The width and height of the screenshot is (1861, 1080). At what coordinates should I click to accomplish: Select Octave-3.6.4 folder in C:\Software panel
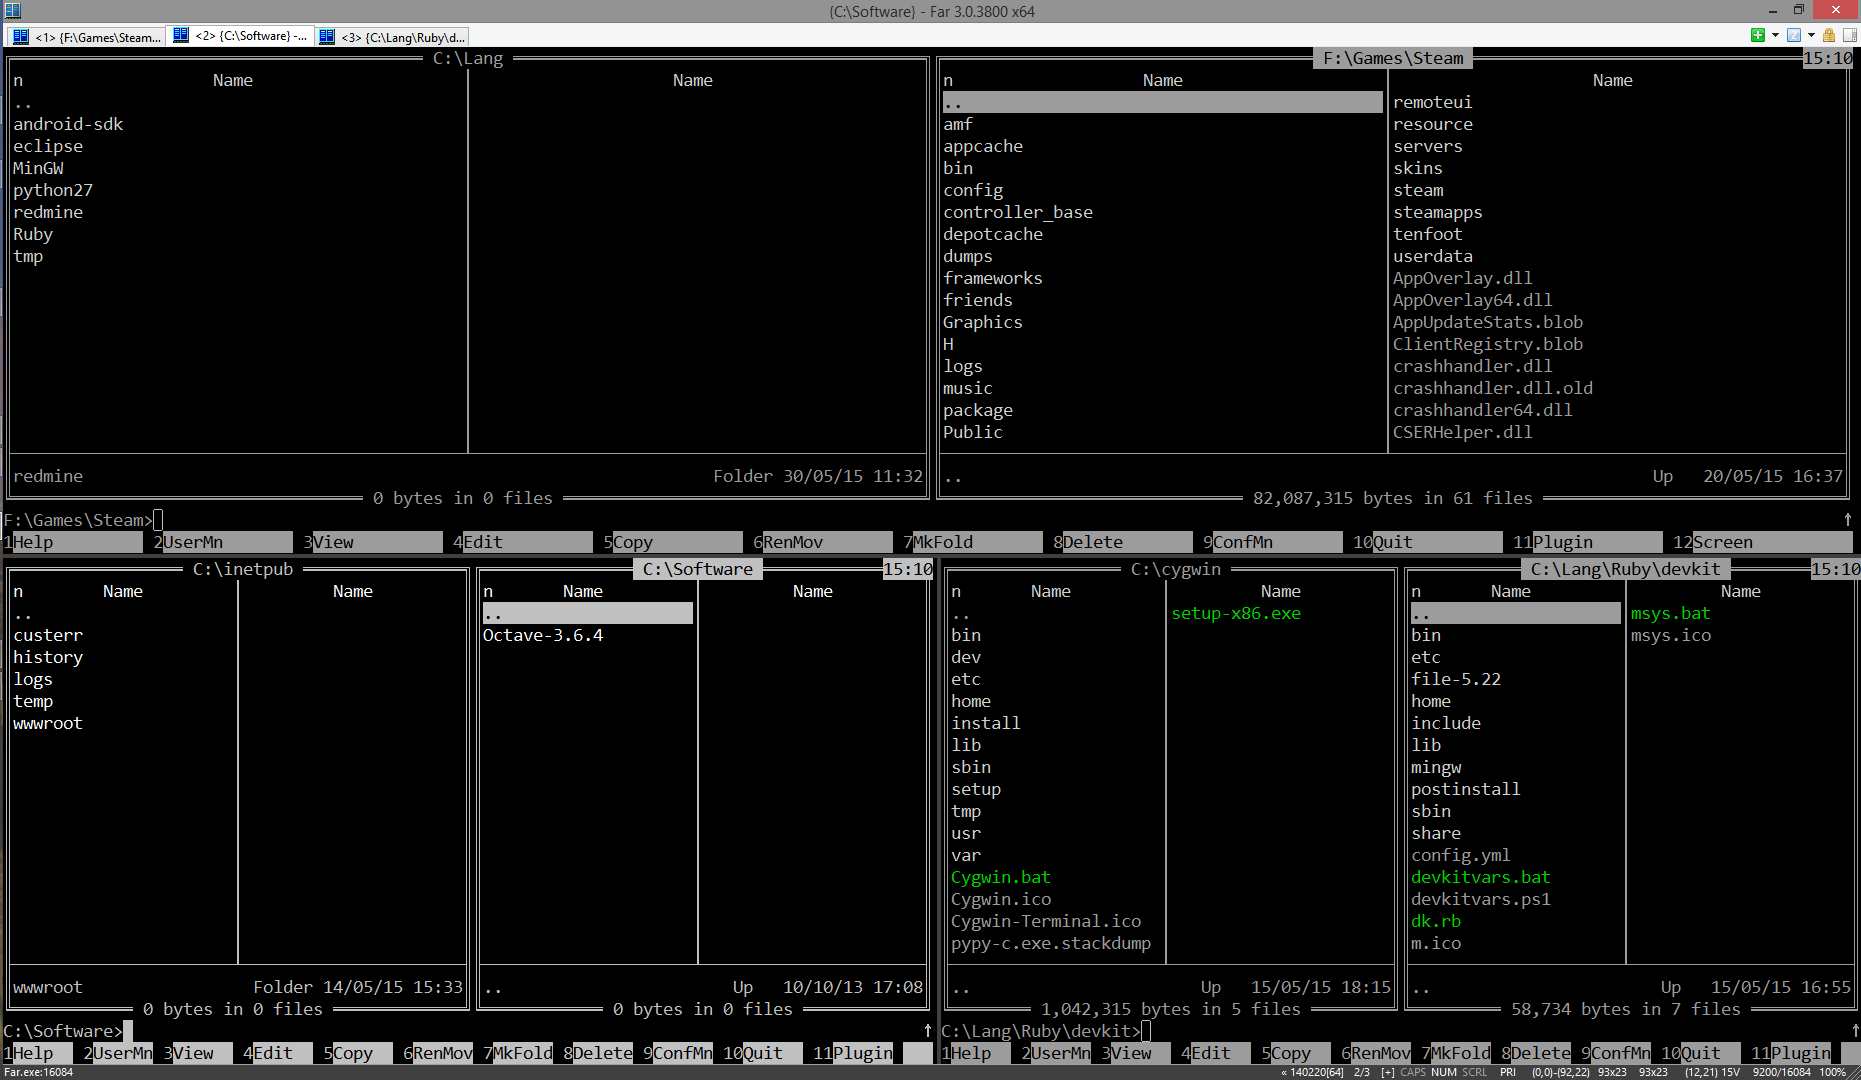(x=543, y=635)
